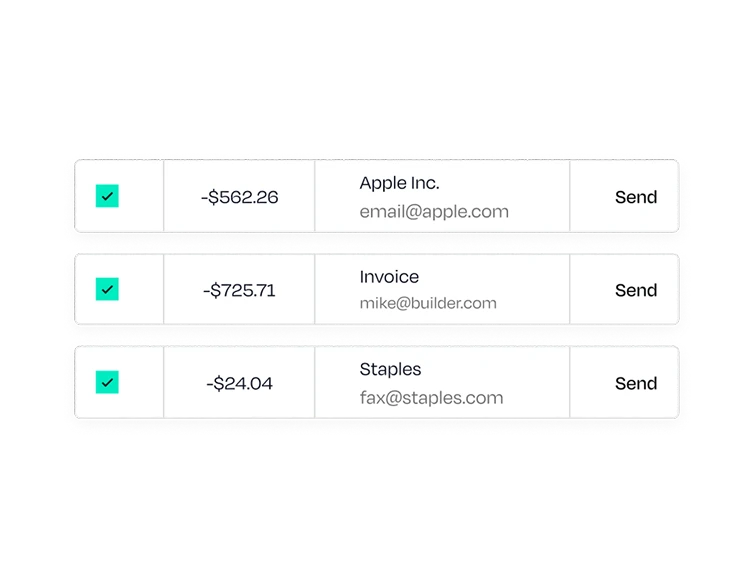This screenshot has height=588, width=752.
Task: Click the email@apple.com address
Action: click(434, 211)
